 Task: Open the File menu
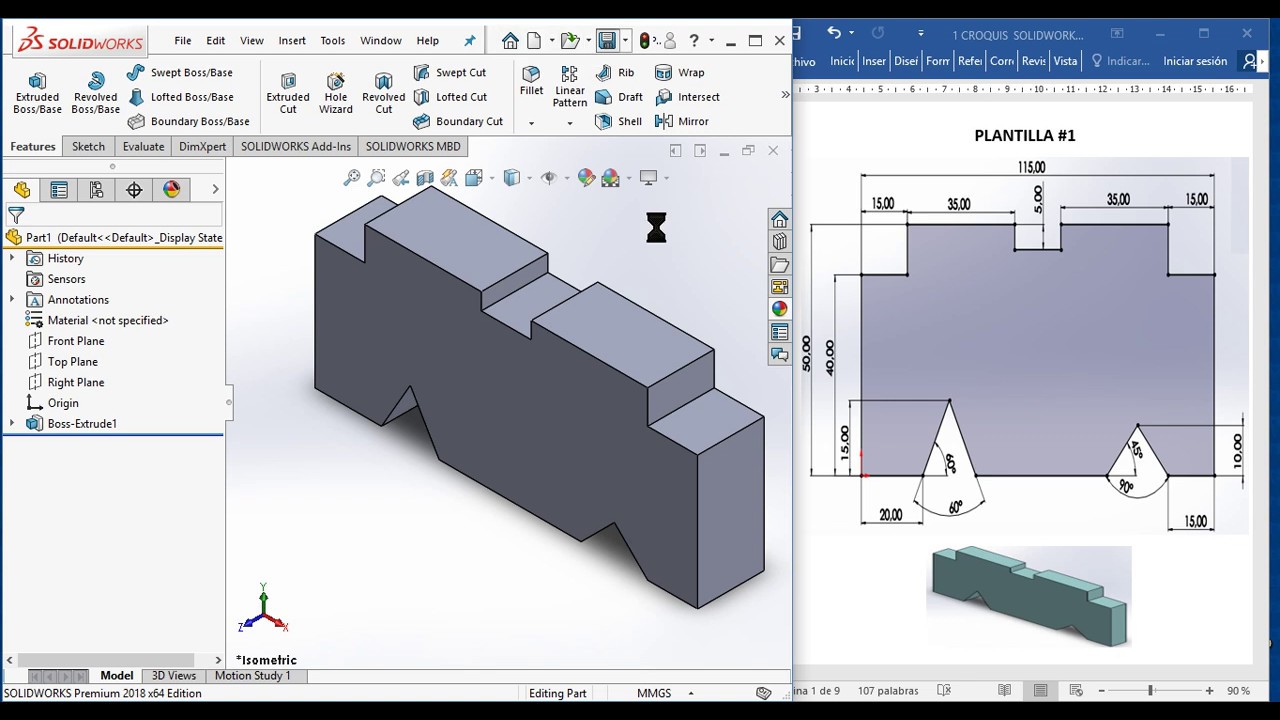(183, 41)
